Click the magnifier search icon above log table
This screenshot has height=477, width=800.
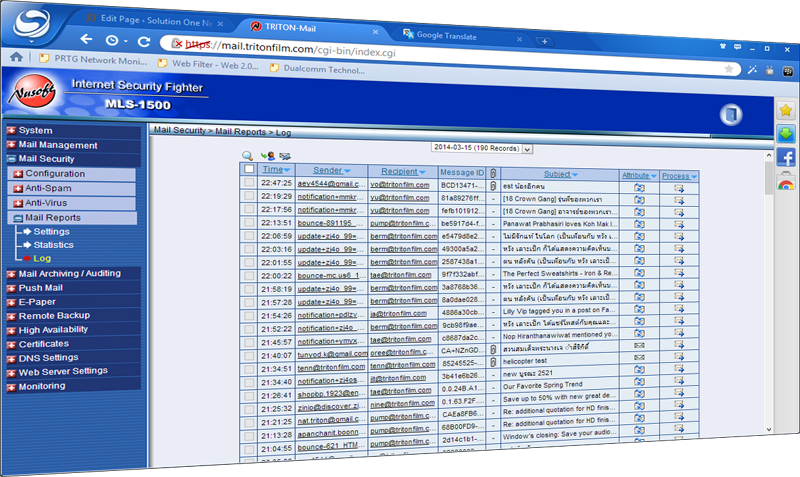click(x=247, y=156)
